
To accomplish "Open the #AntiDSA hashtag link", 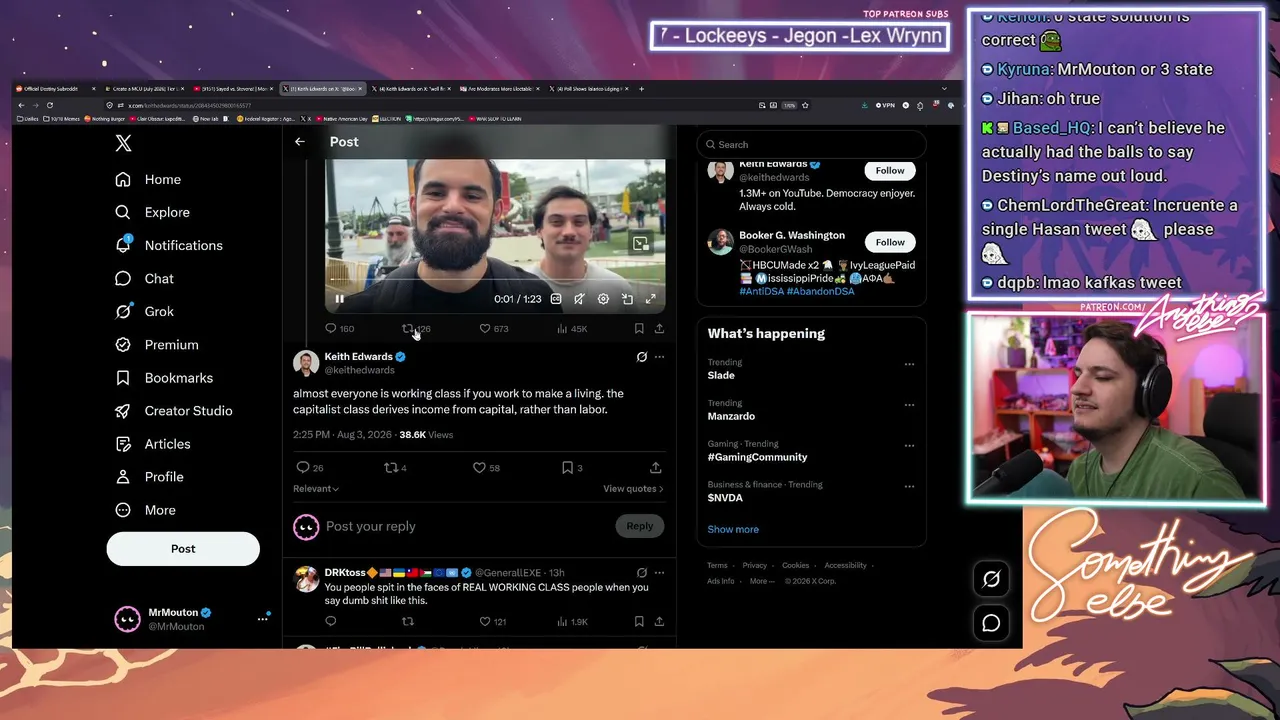I will click(761, 291).
